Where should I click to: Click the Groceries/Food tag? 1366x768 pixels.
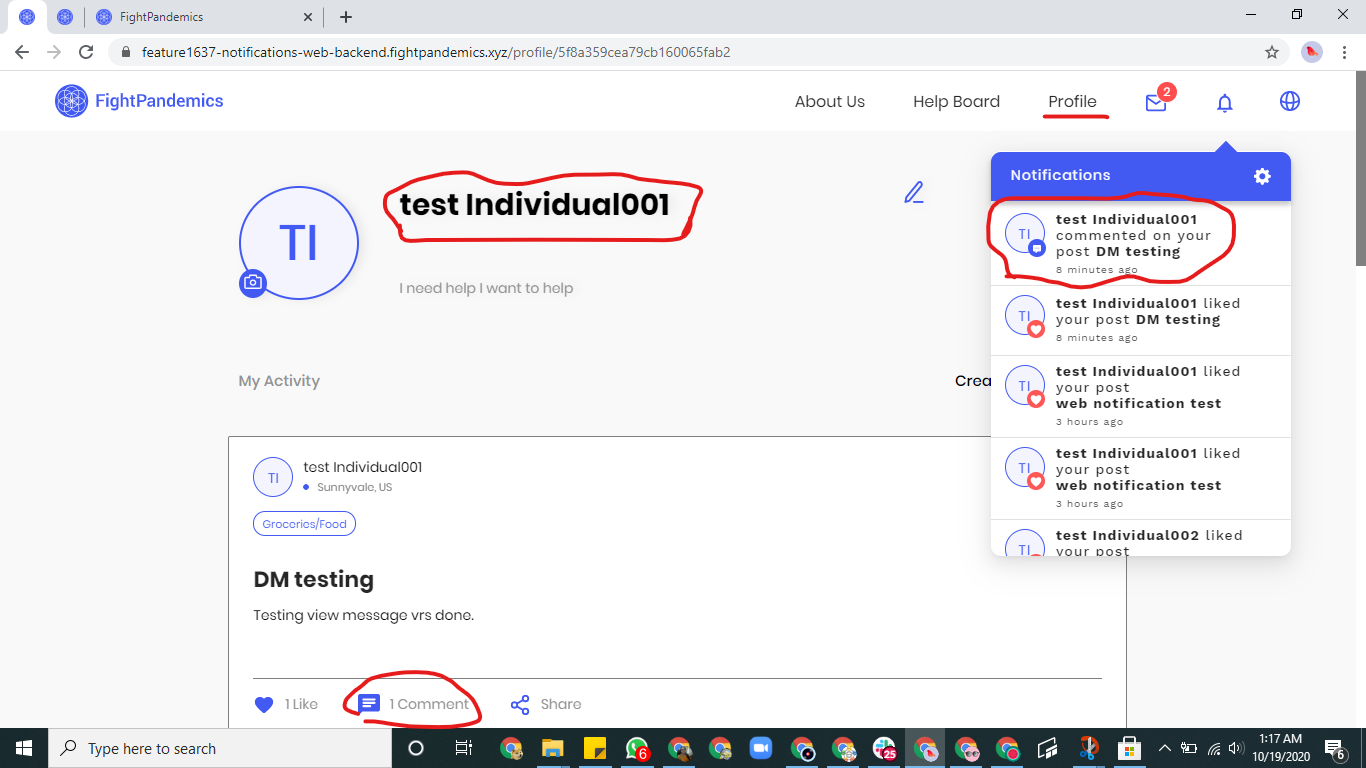pos(305,524)
